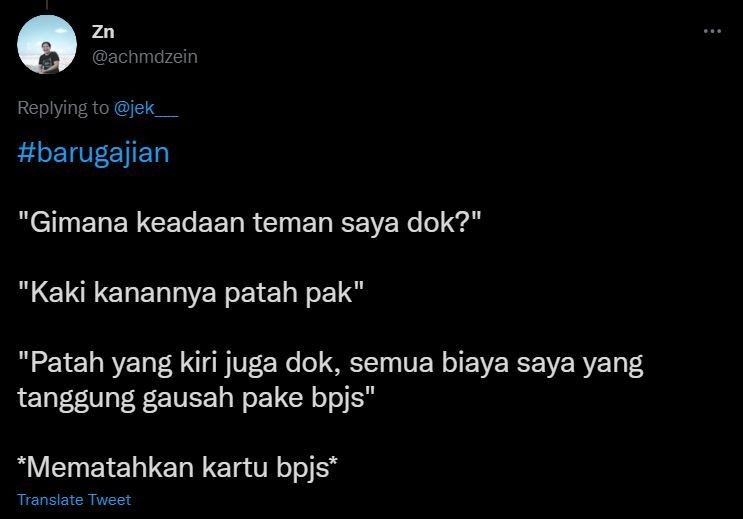Click empty tweet area right of hashtag
The height and width of the screenshot is (519, 743).
(426, 153)
